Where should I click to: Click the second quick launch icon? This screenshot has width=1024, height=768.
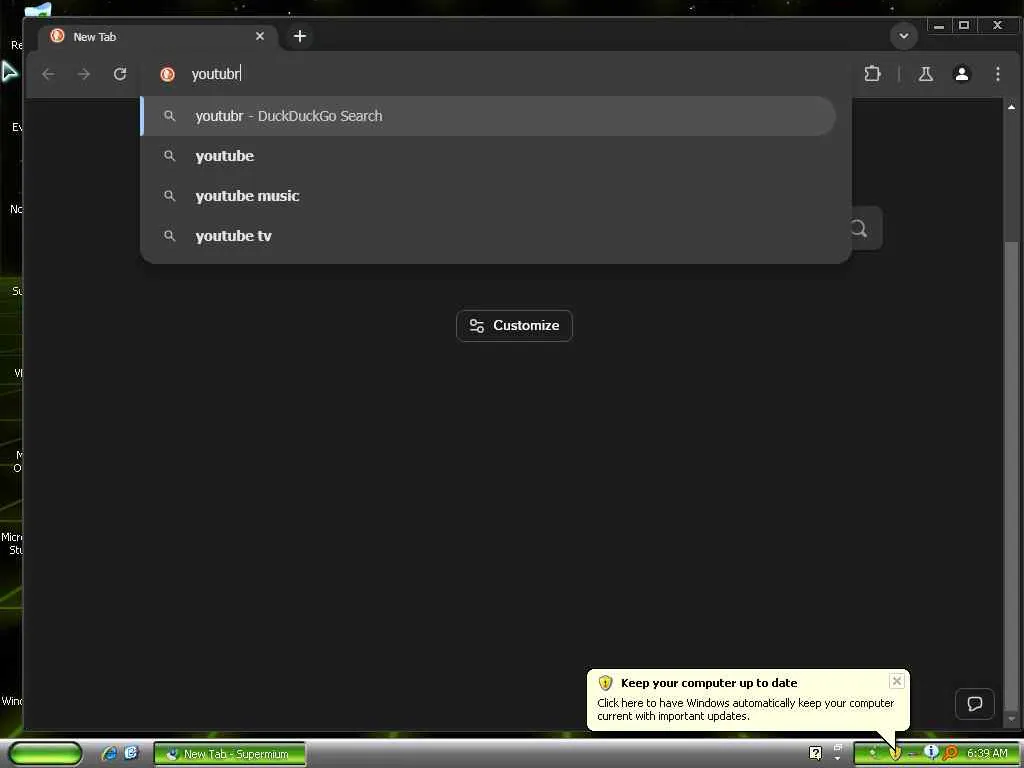131,753
